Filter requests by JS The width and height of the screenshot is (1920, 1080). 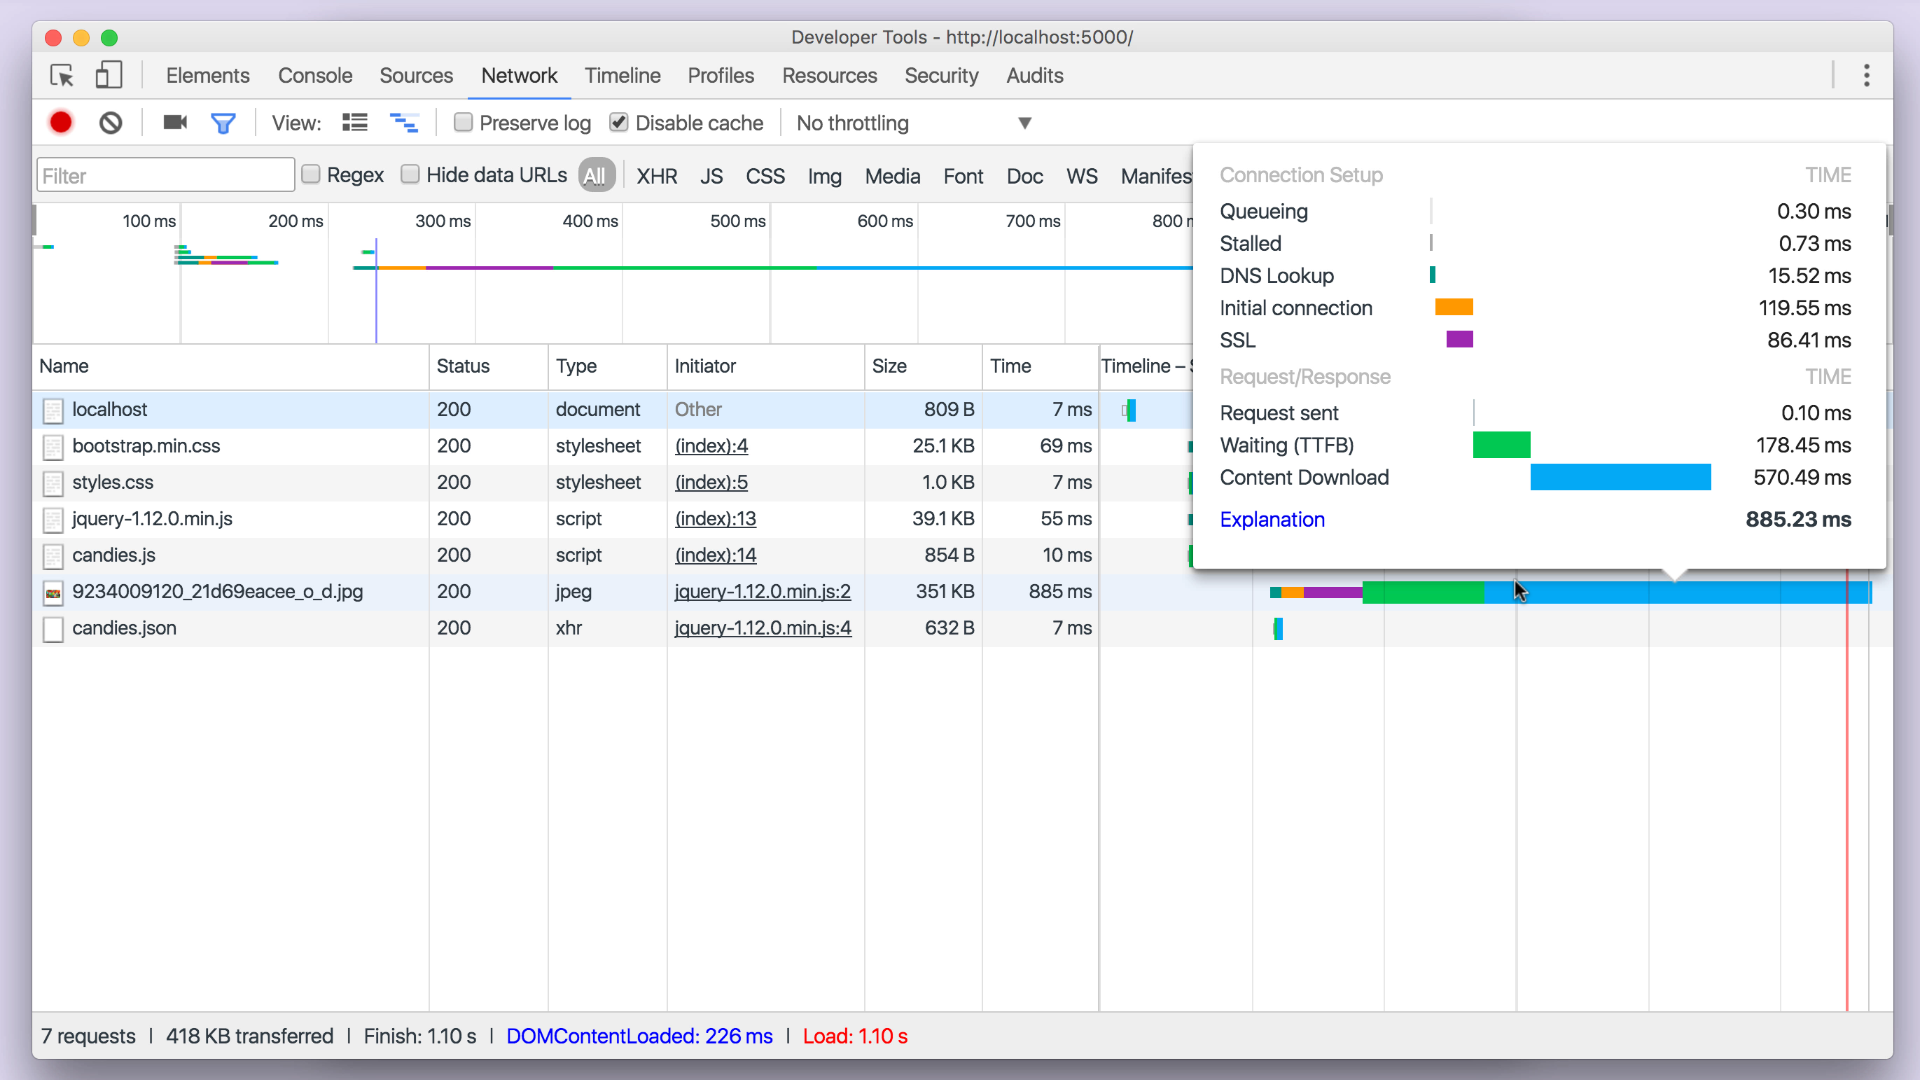[x=712, y=176]
